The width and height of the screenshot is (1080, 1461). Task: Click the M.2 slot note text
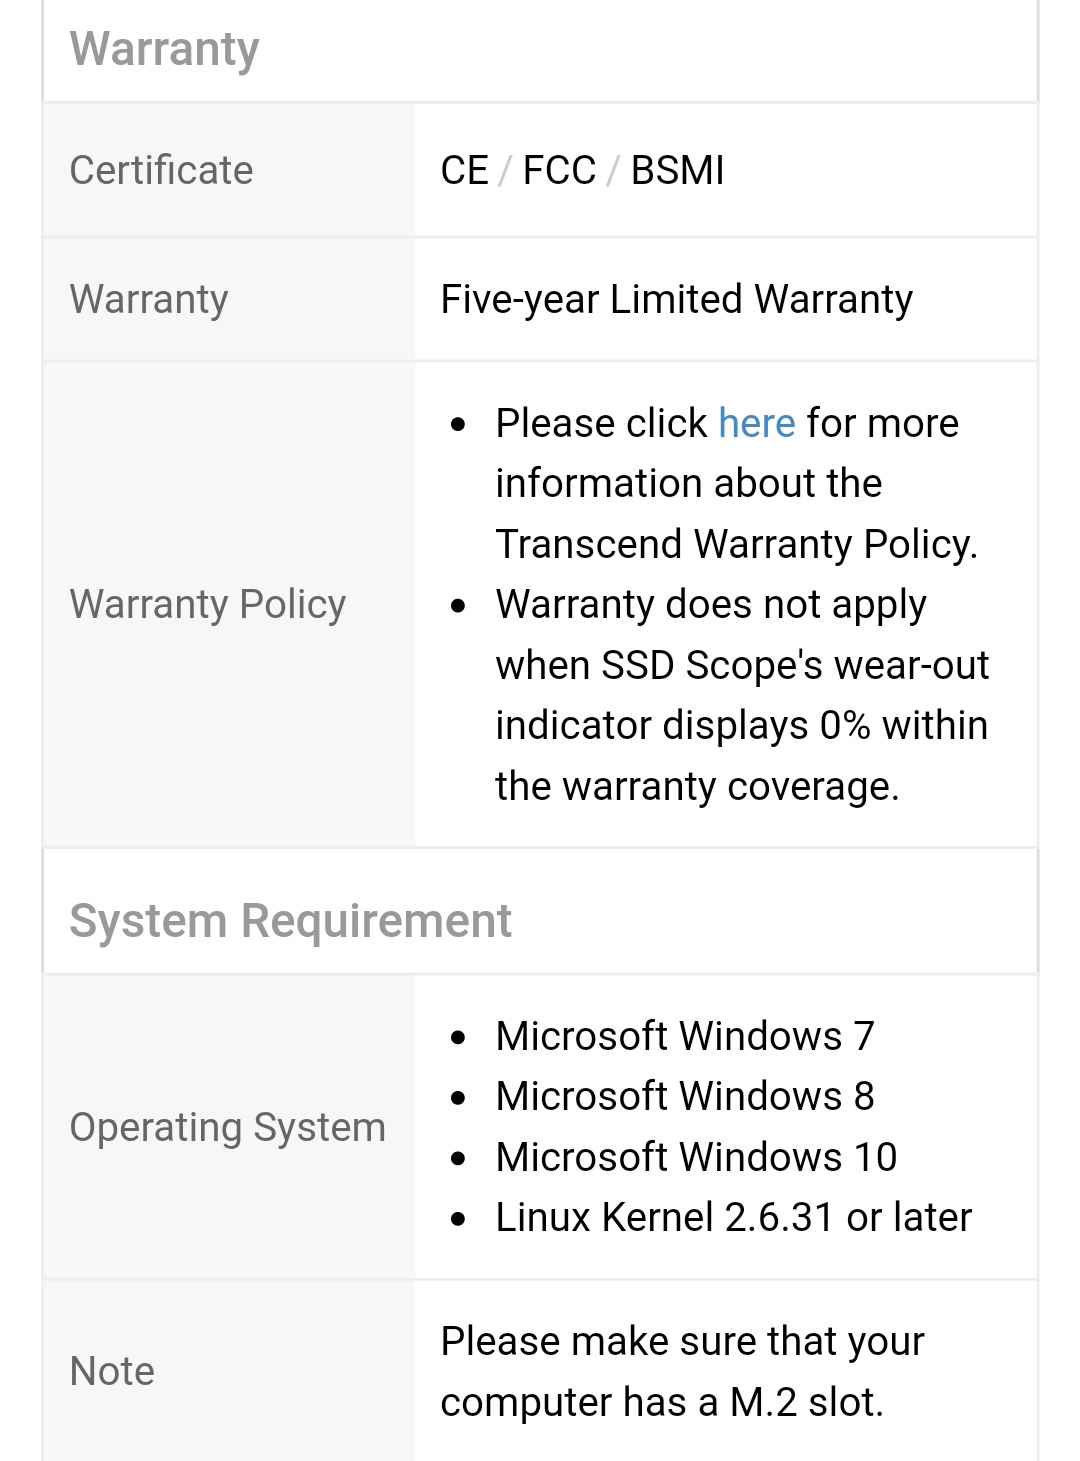coord(682,1371)
